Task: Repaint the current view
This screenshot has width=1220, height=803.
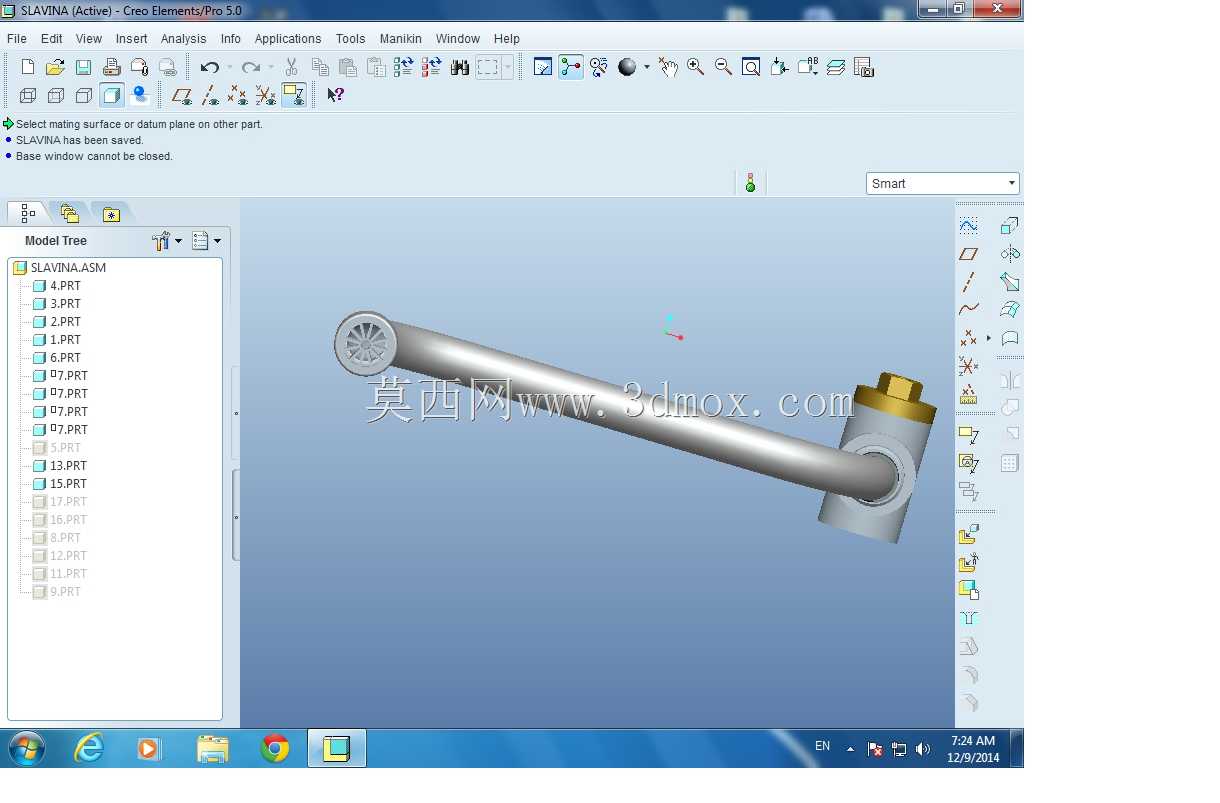Action: point(543,67)
